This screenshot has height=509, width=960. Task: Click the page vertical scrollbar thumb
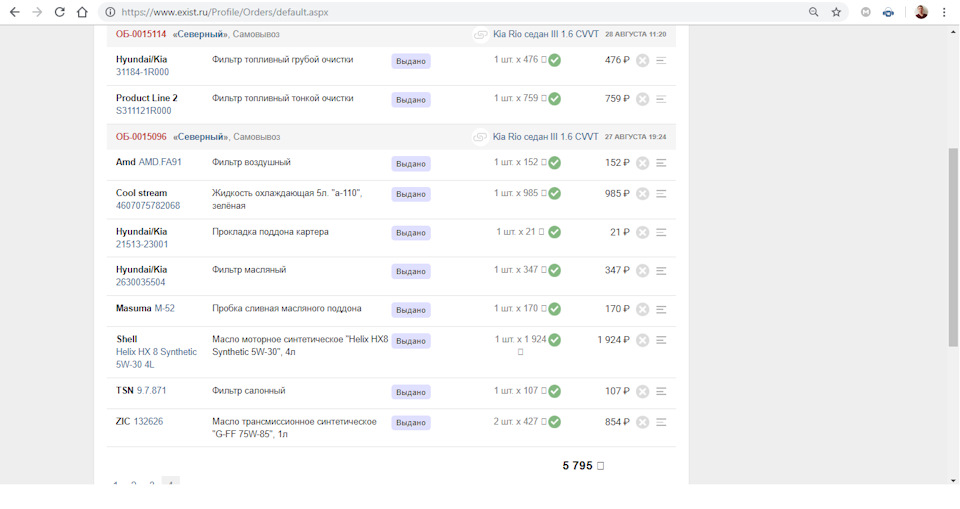click(x=953, y=247)
